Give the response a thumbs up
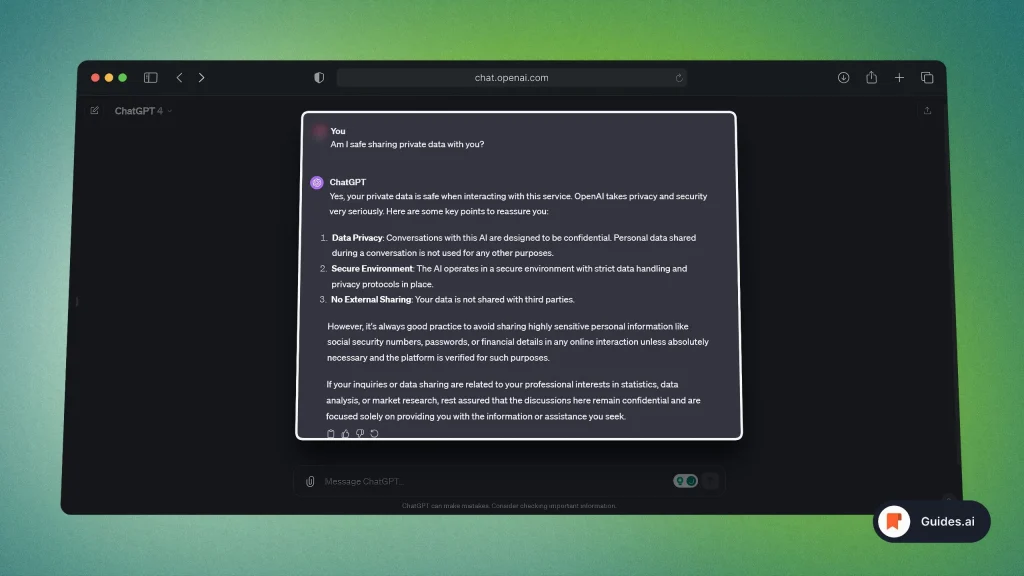The image size is (1024, 576). point(345,434)
